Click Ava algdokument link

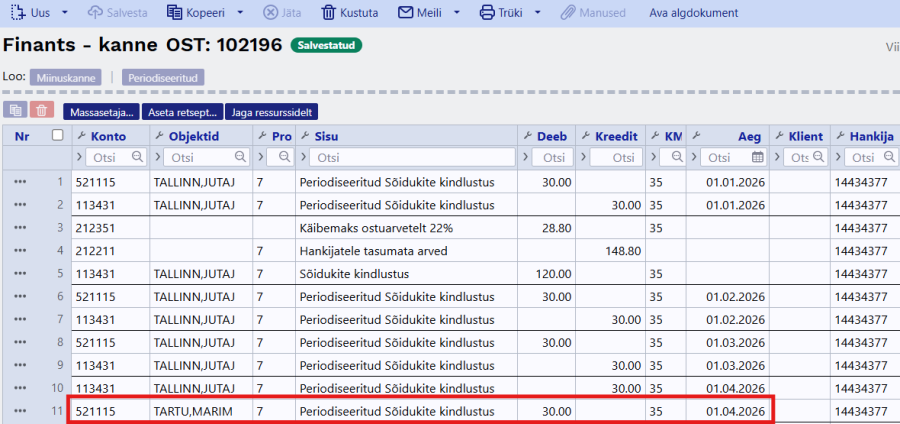point(694,13)
